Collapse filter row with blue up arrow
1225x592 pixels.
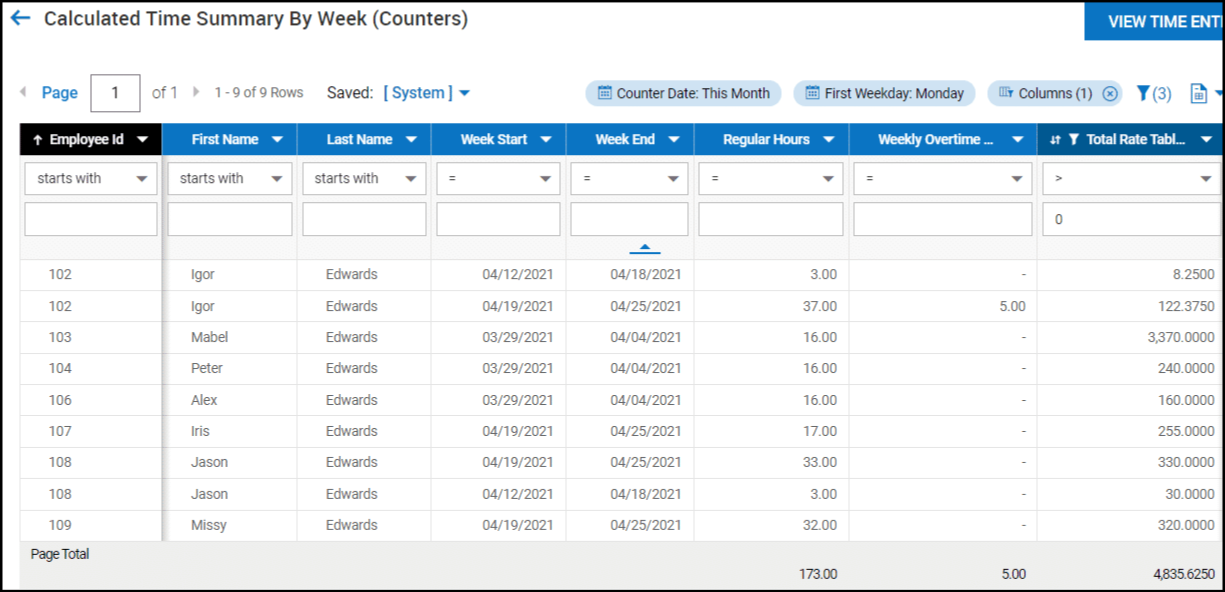coord(644,247)
